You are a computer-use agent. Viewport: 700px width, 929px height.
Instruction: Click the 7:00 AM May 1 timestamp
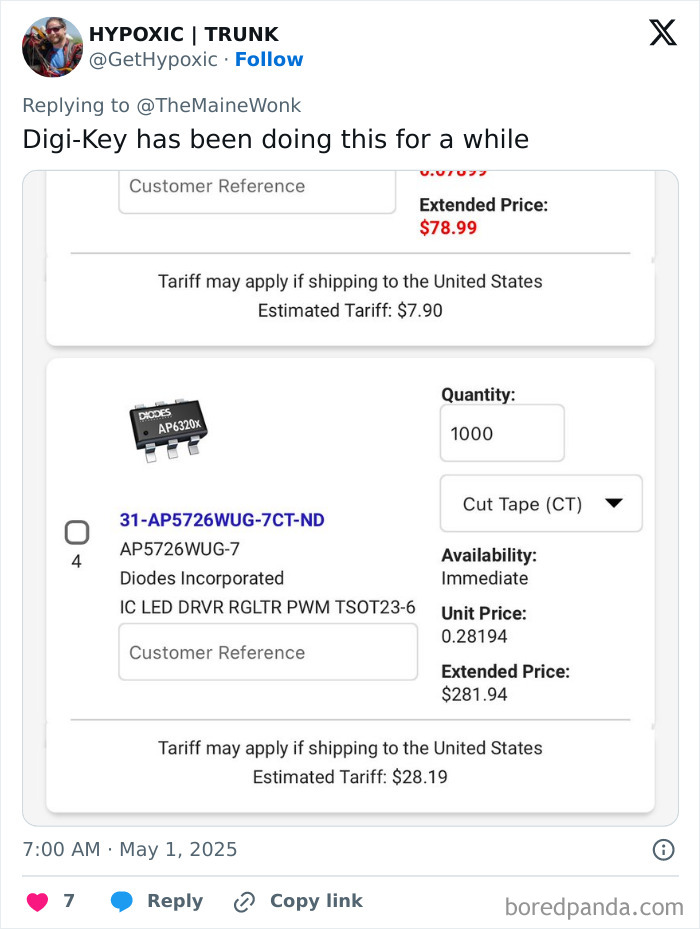click(130, 849)
